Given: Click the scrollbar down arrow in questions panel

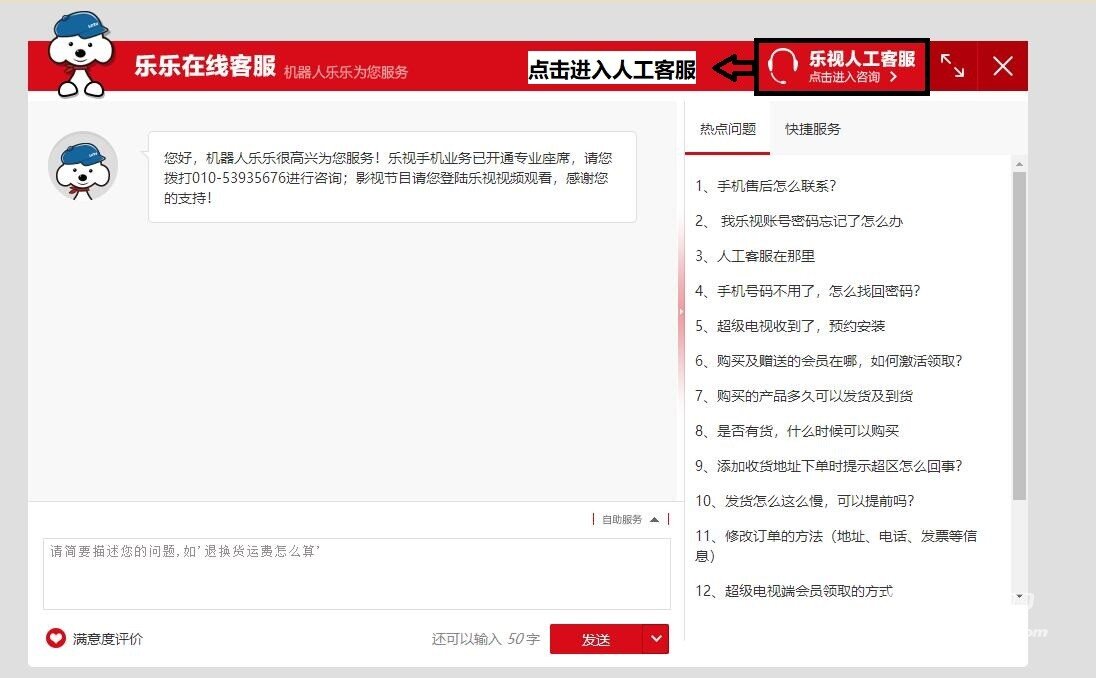Looking at the screenshot, I should tap(1019, 596).
